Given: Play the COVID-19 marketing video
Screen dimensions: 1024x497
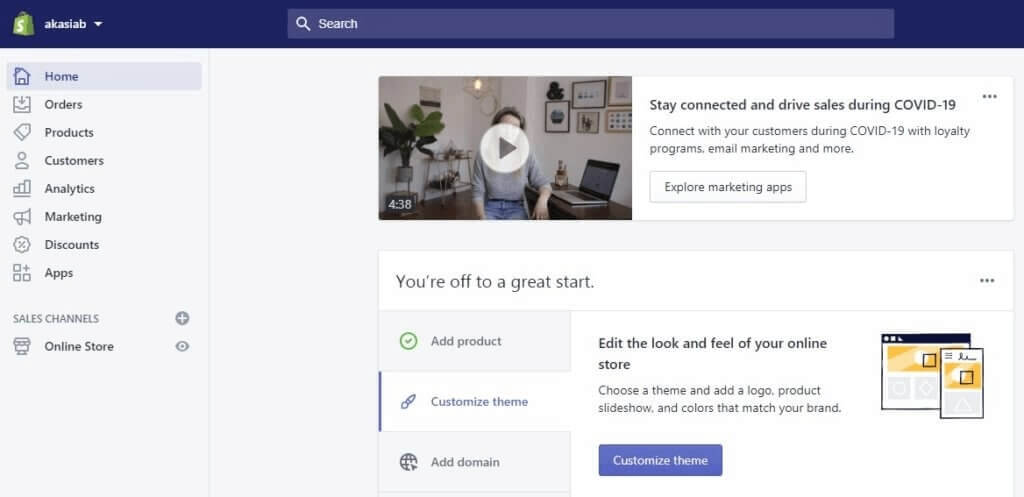Looking at the screenshot, I should point(505,148).
